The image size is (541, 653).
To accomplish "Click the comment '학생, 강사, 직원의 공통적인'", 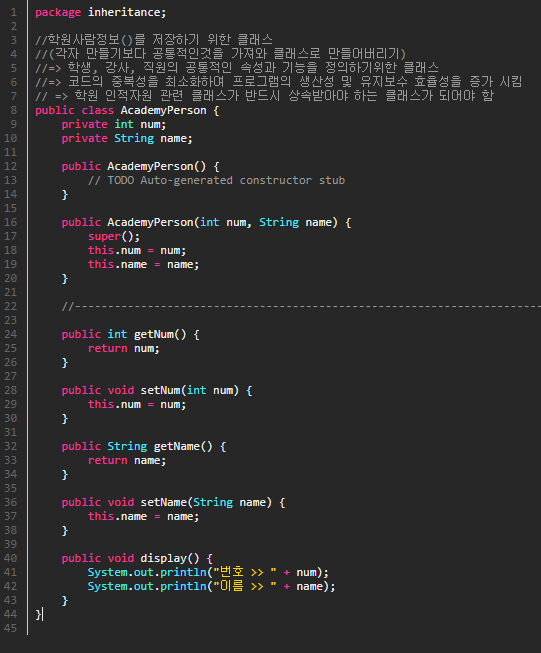I will (x=150, y=68).
